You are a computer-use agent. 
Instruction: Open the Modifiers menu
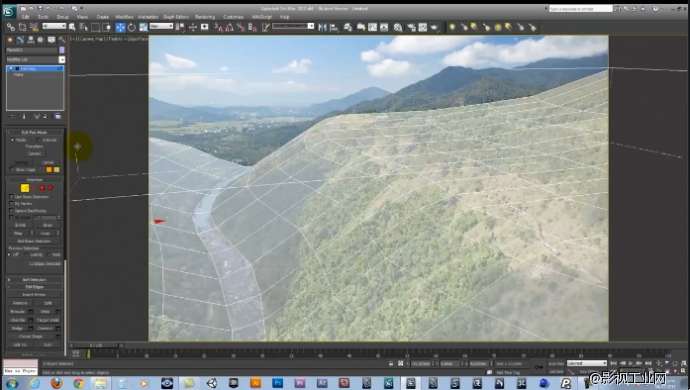pyautogui.click(x=124, y=17)
